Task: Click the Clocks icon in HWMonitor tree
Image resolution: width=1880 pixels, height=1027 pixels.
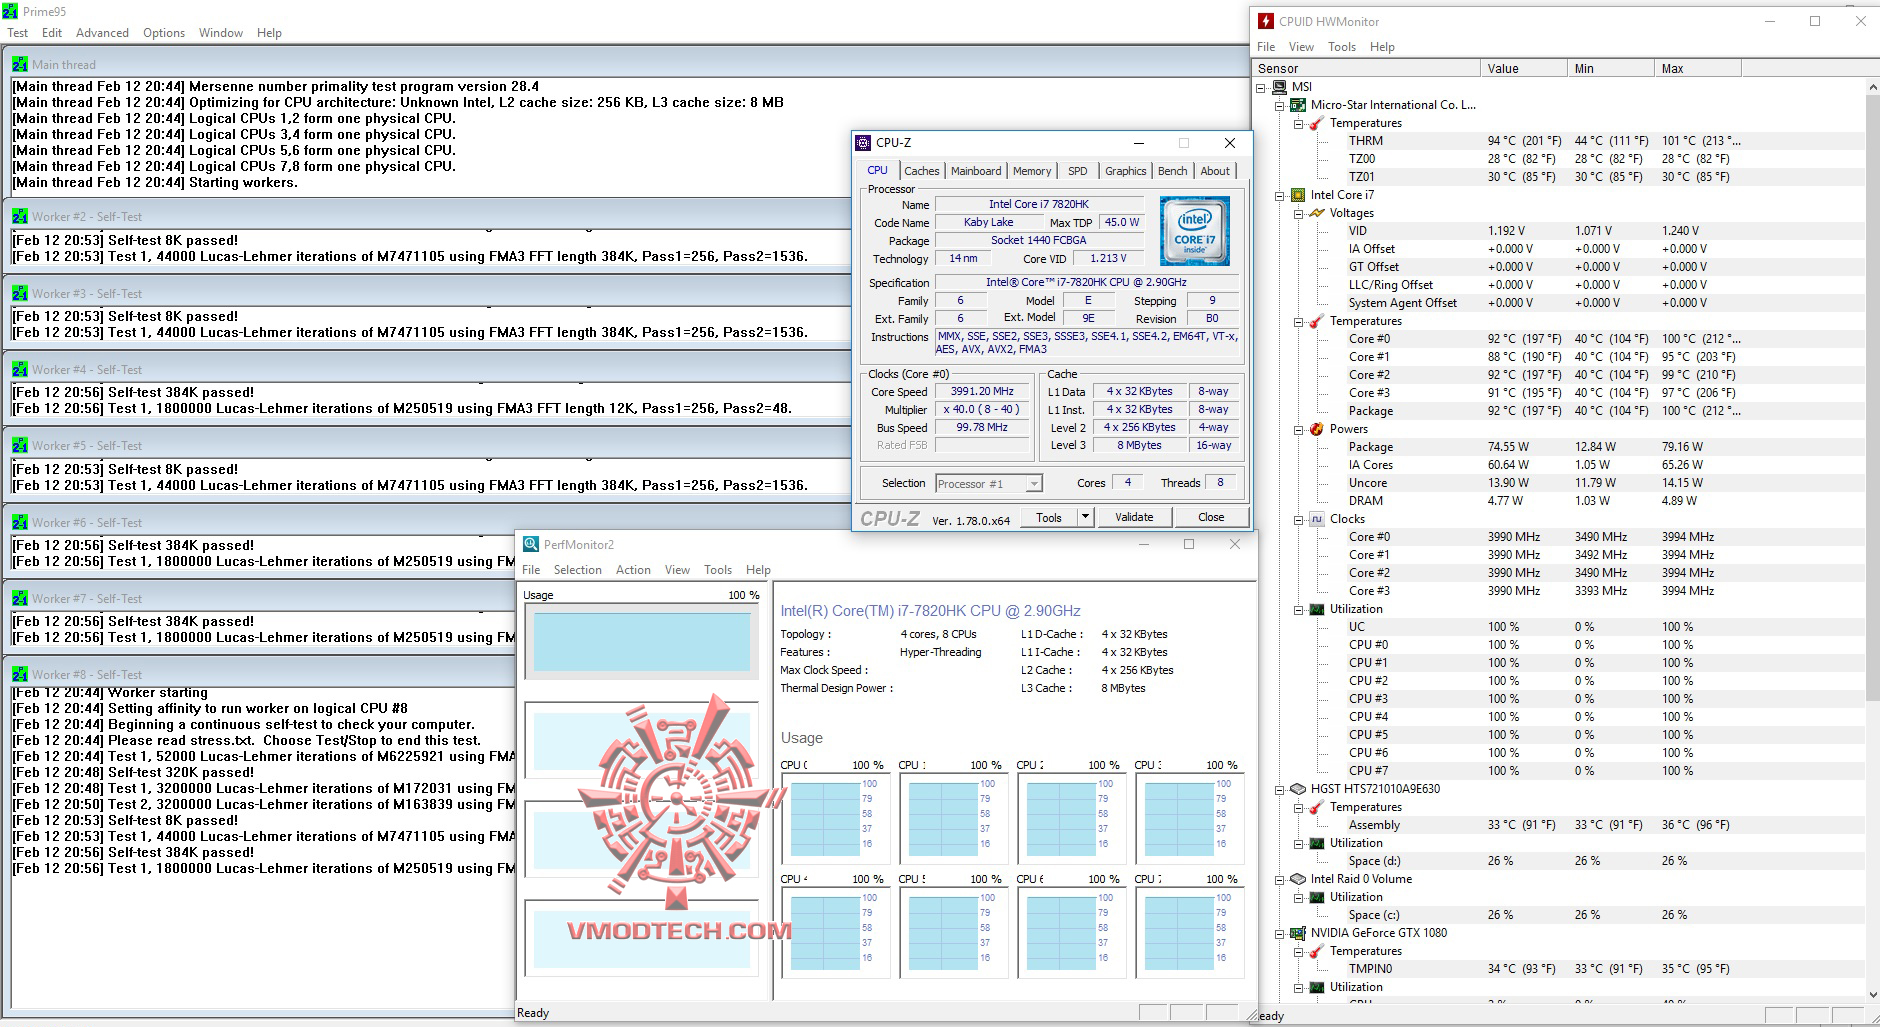Action: [x=1317, y=519]
